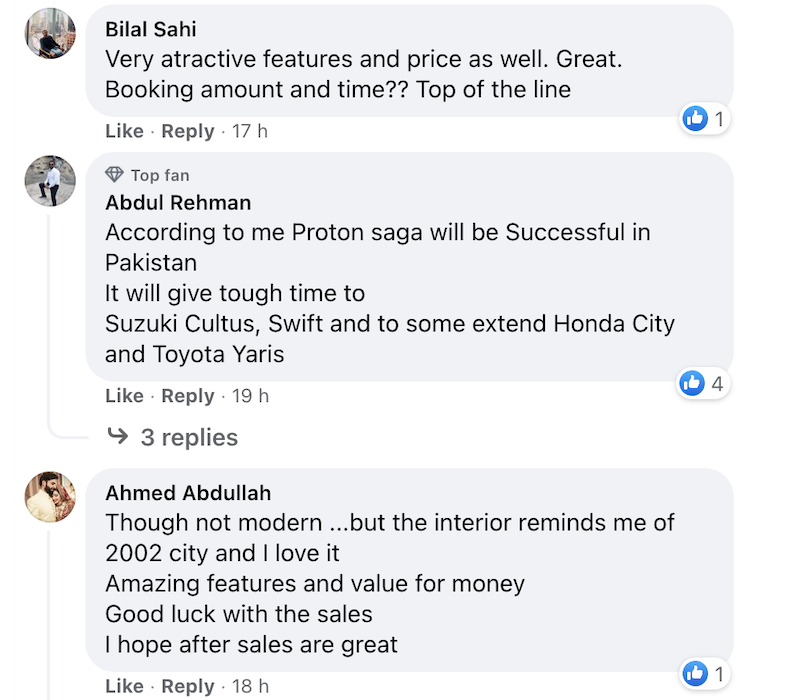This screenshot has height=700, width=790.
Task: Like Ahmed Abdullah's comment
Action: click(x=124, y=686)
